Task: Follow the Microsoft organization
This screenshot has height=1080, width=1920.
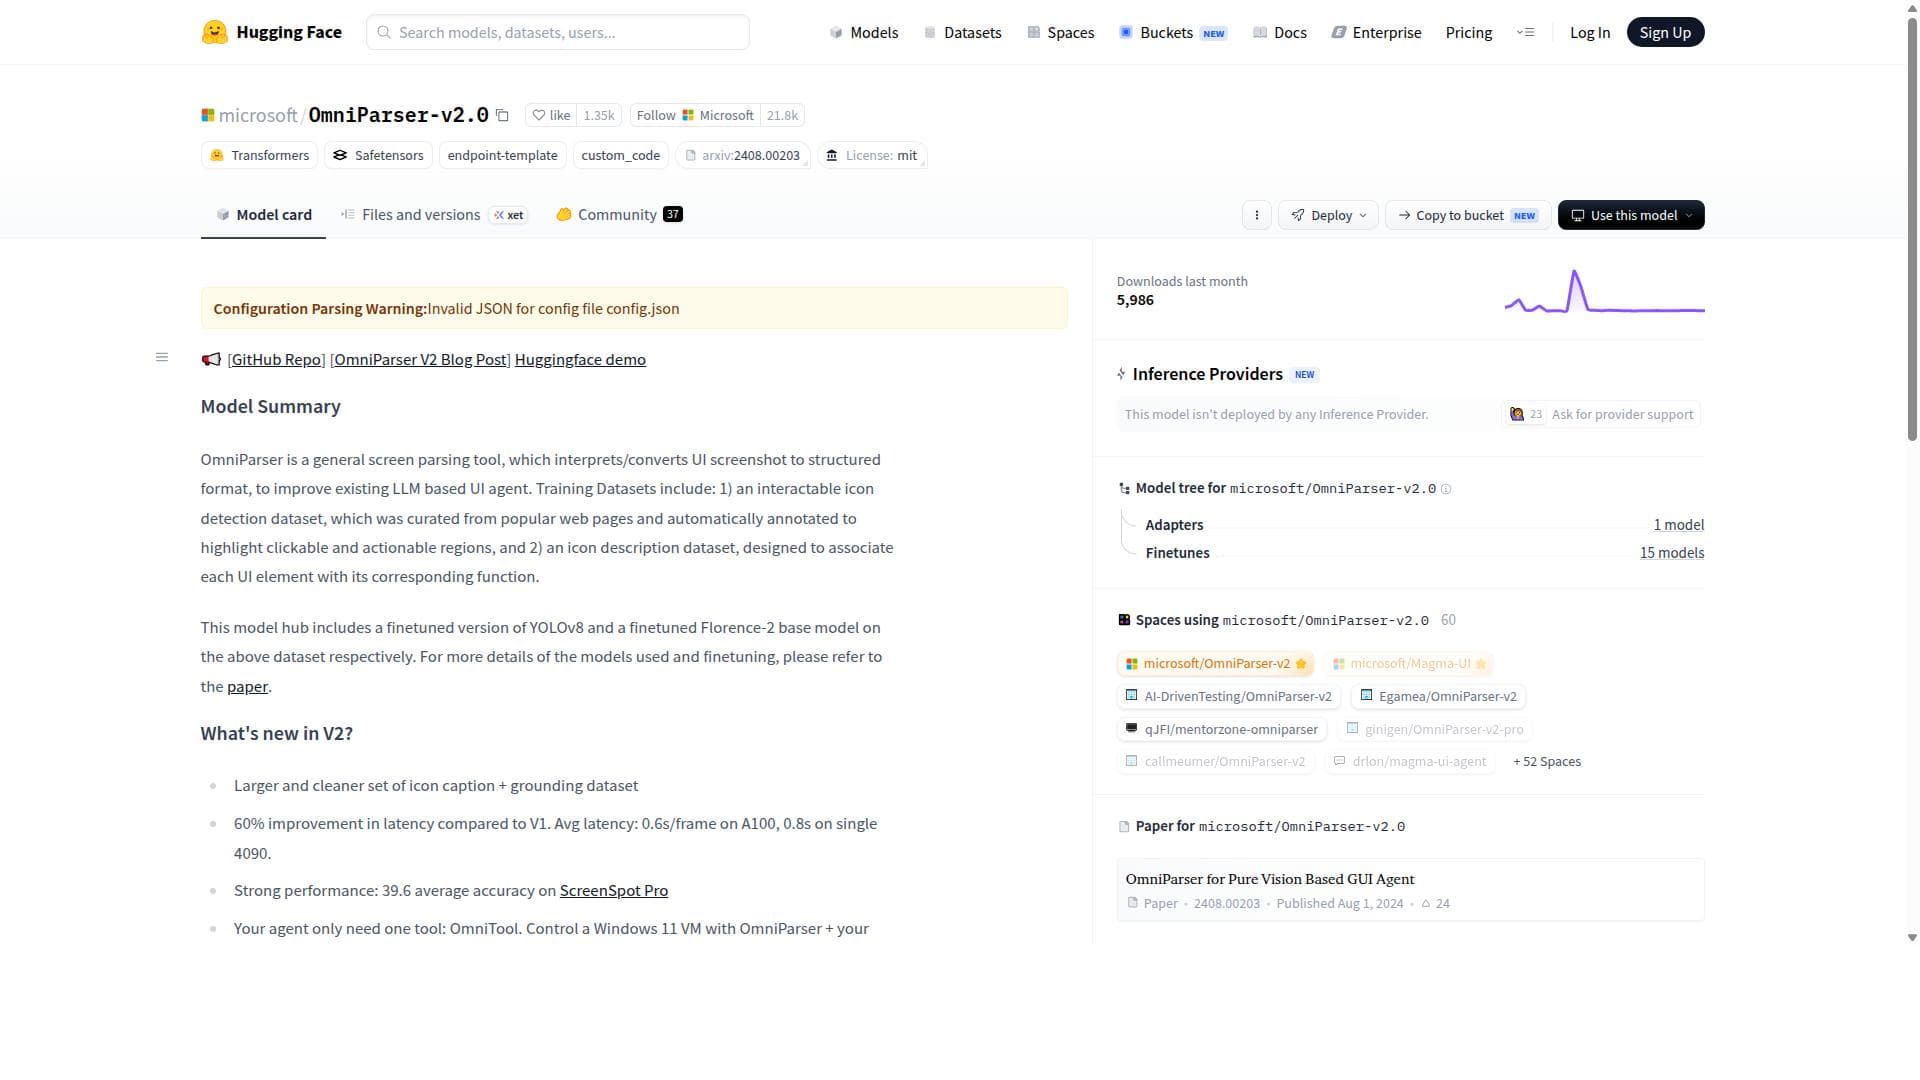Action: 695,115
